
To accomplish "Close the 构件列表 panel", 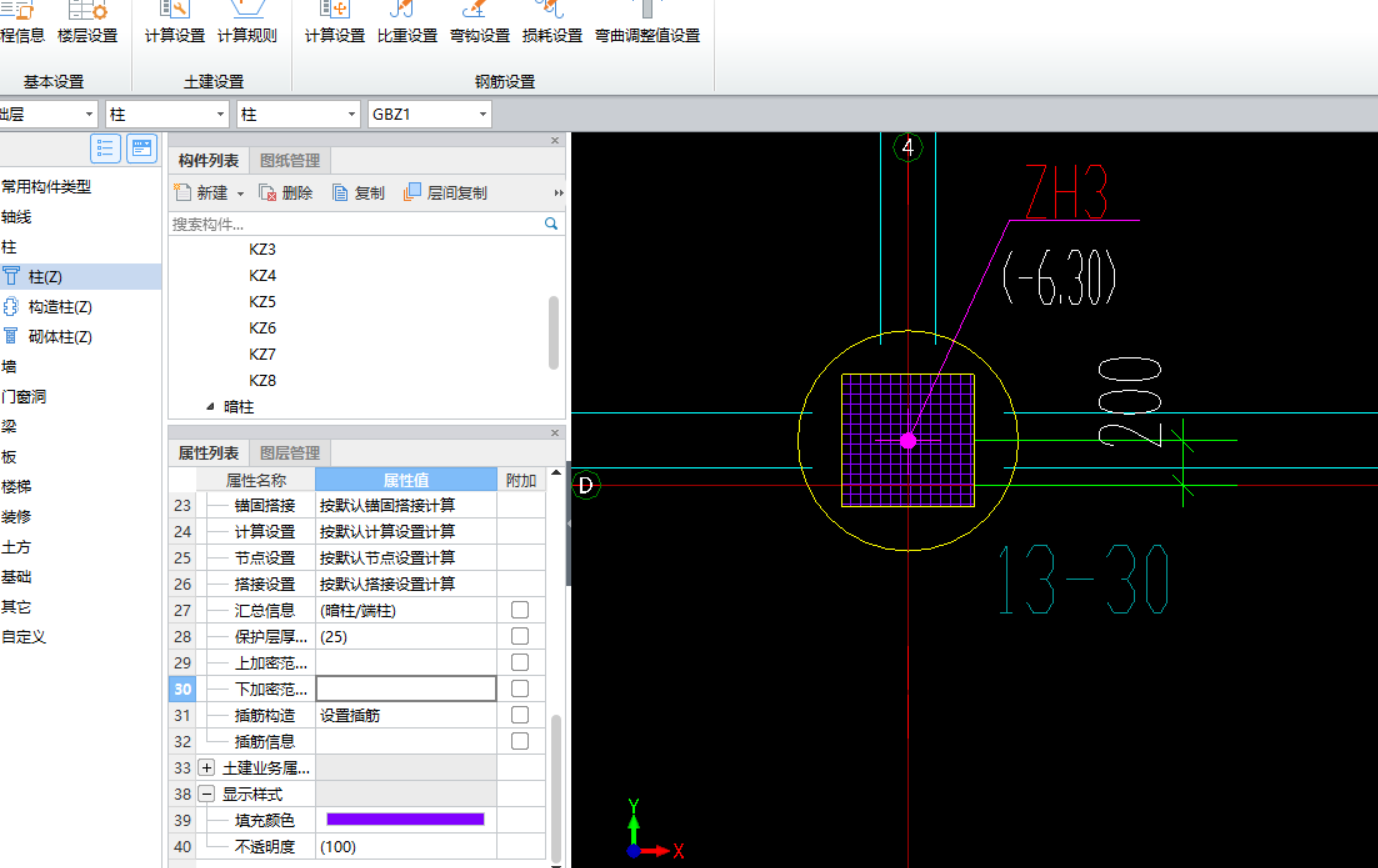I will pyautogui.click(x=555, y=140).
